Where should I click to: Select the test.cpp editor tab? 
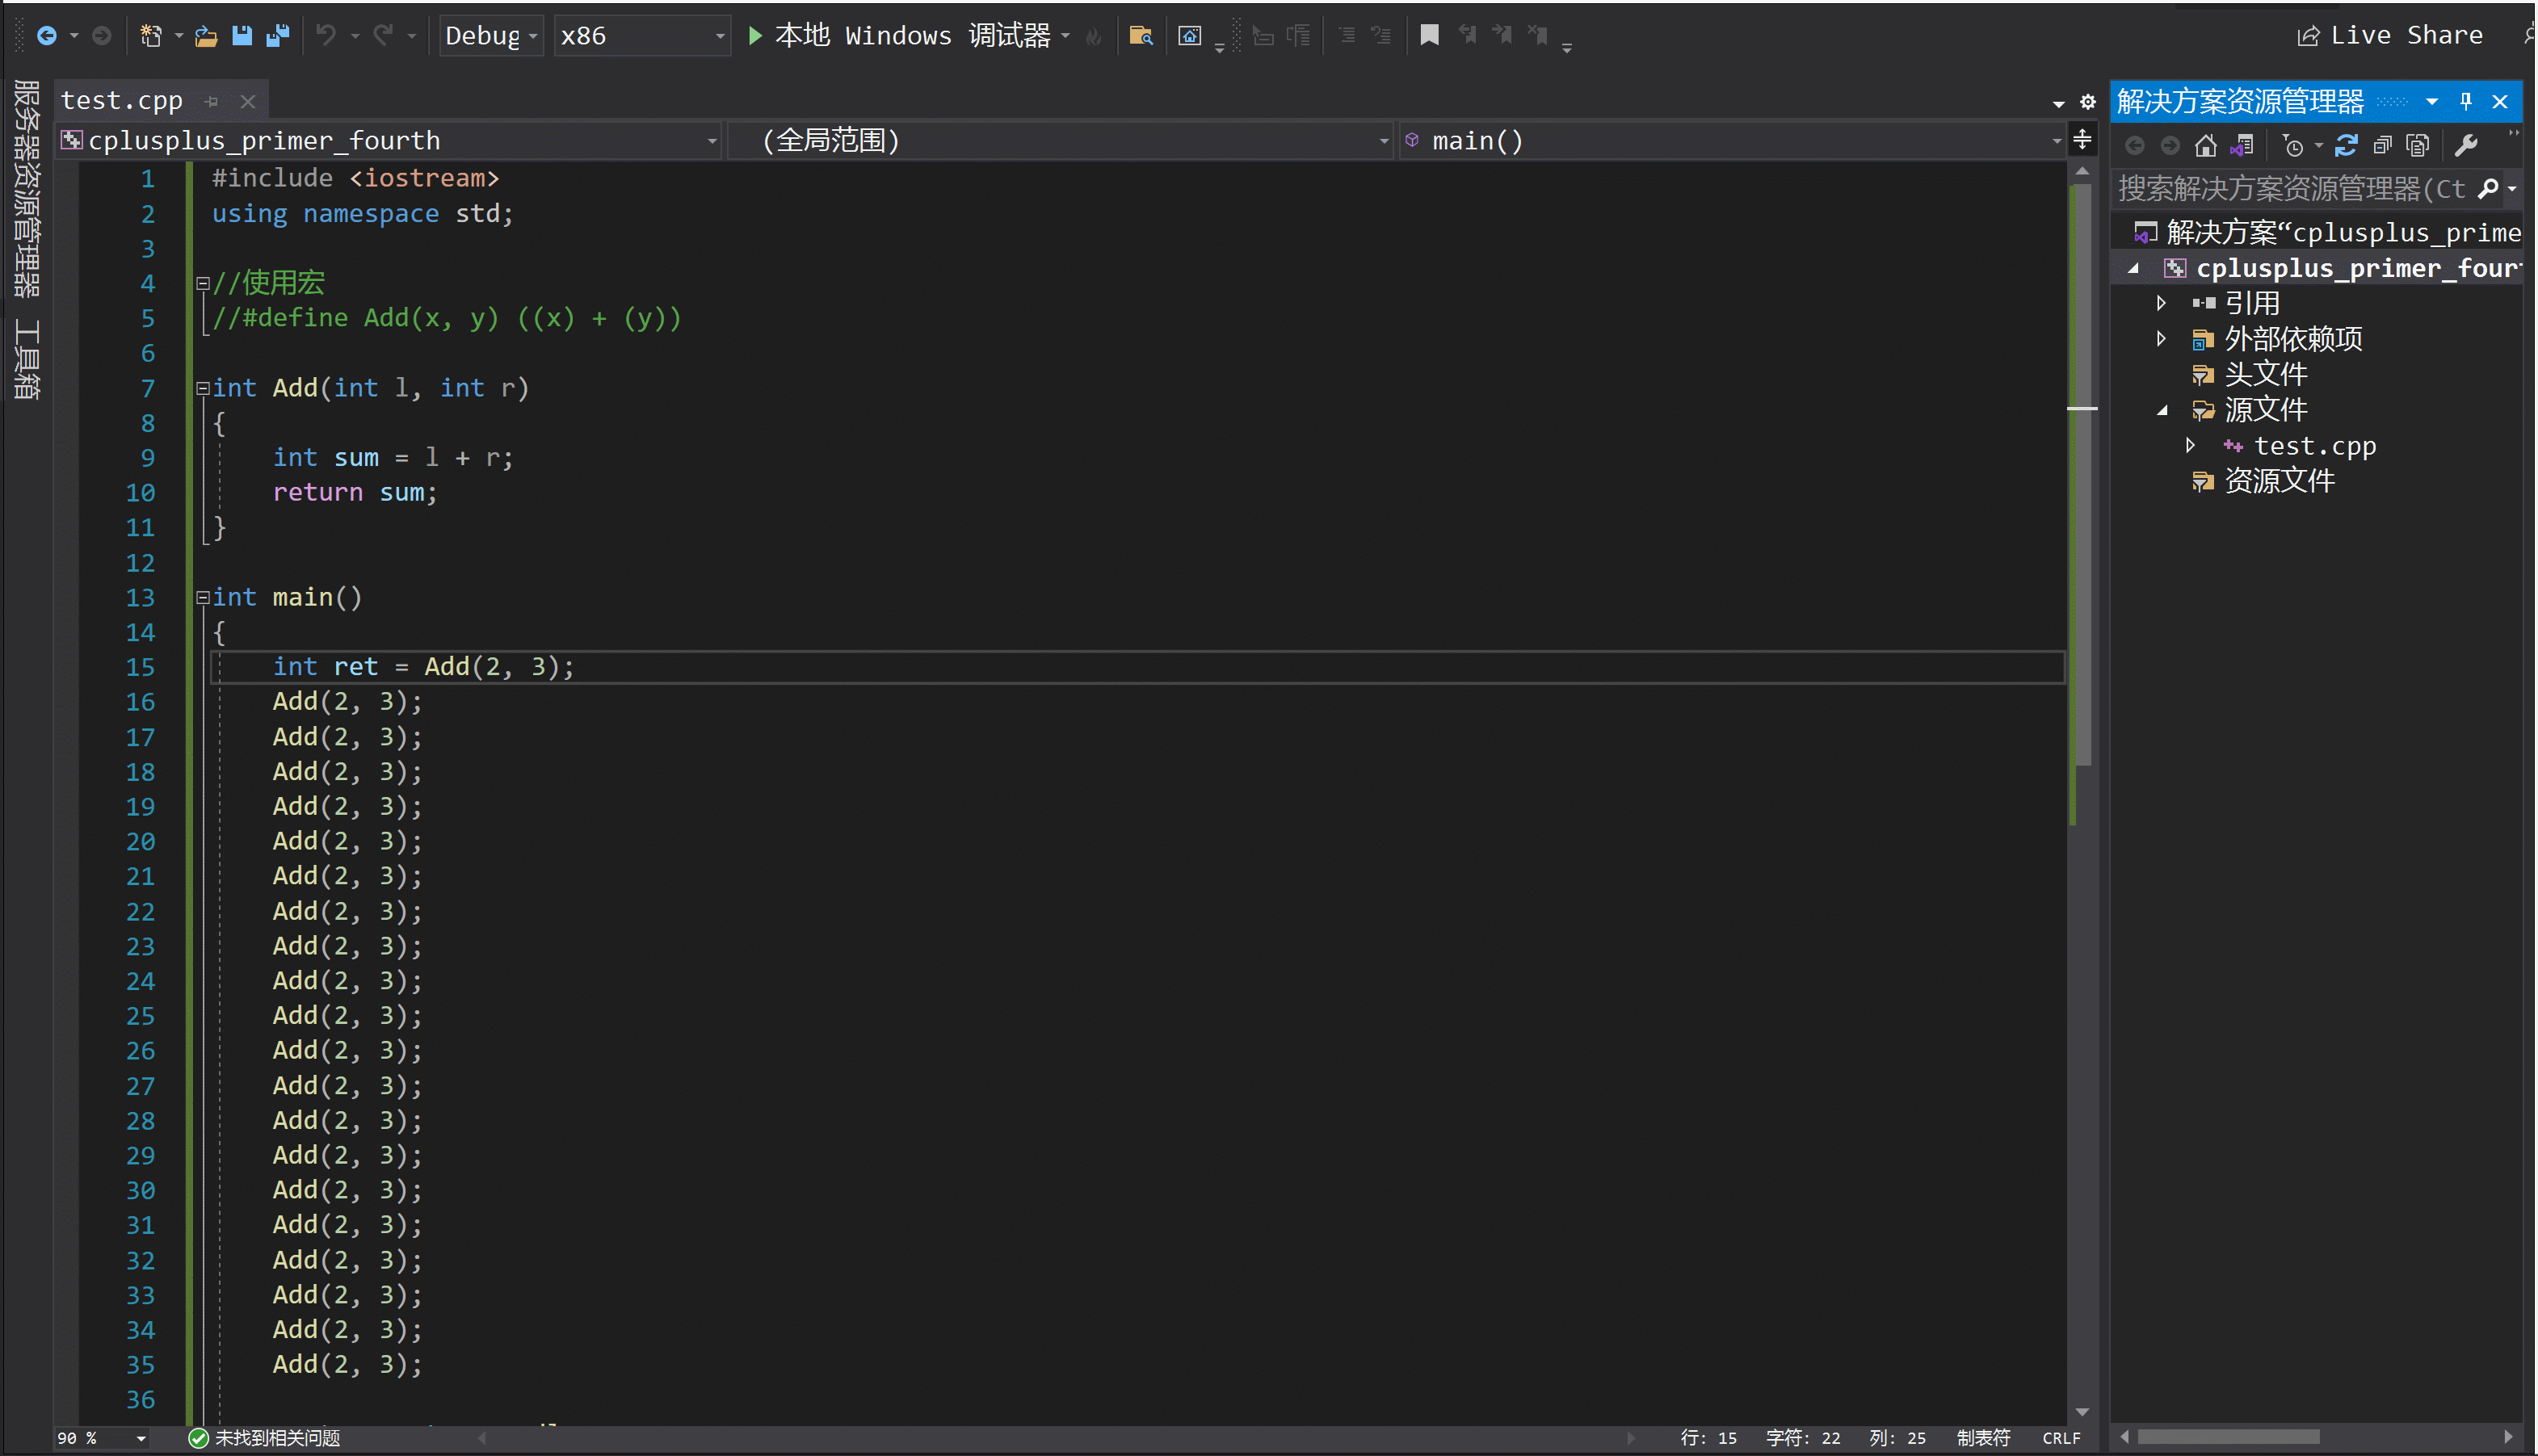tap(122, 101)
